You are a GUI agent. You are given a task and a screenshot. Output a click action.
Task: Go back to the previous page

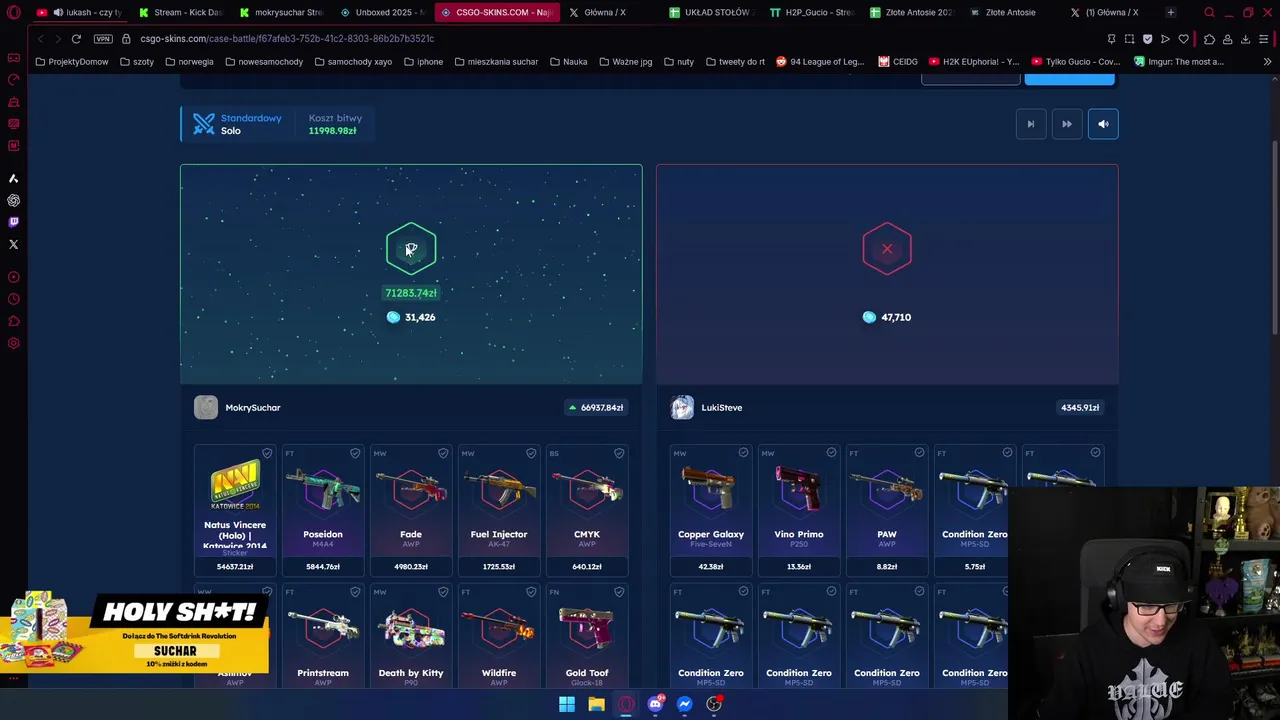point(40,38)
